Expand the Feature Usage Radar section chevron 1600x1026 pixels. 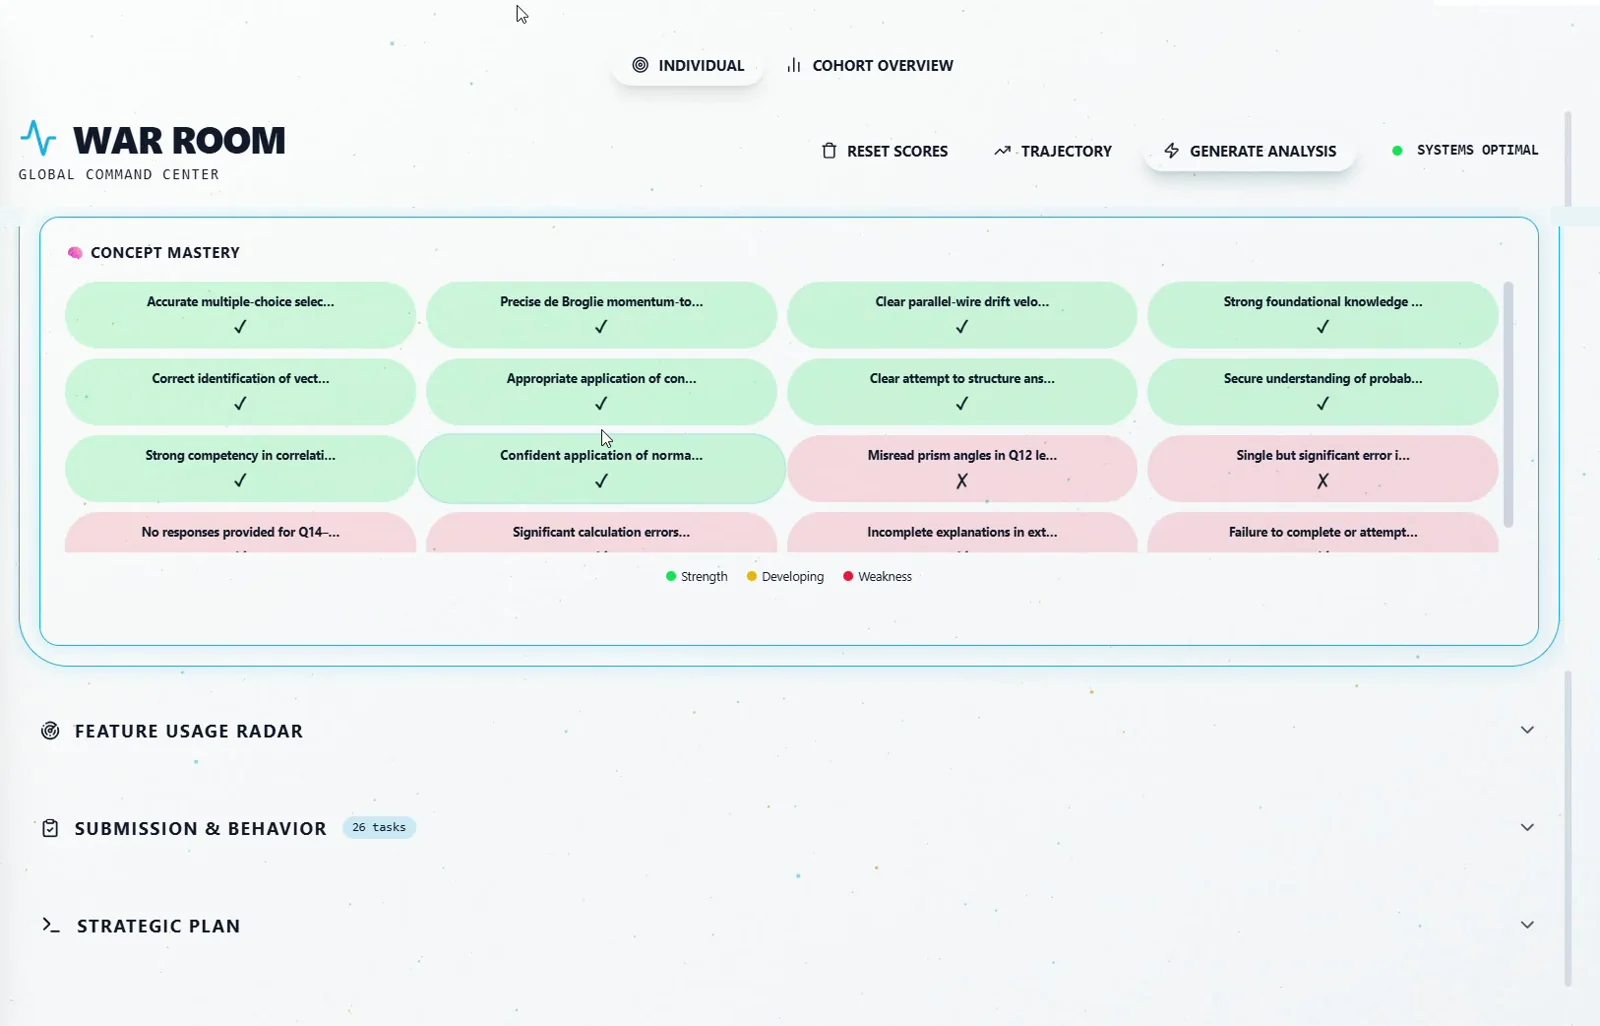coord(1527,730)
